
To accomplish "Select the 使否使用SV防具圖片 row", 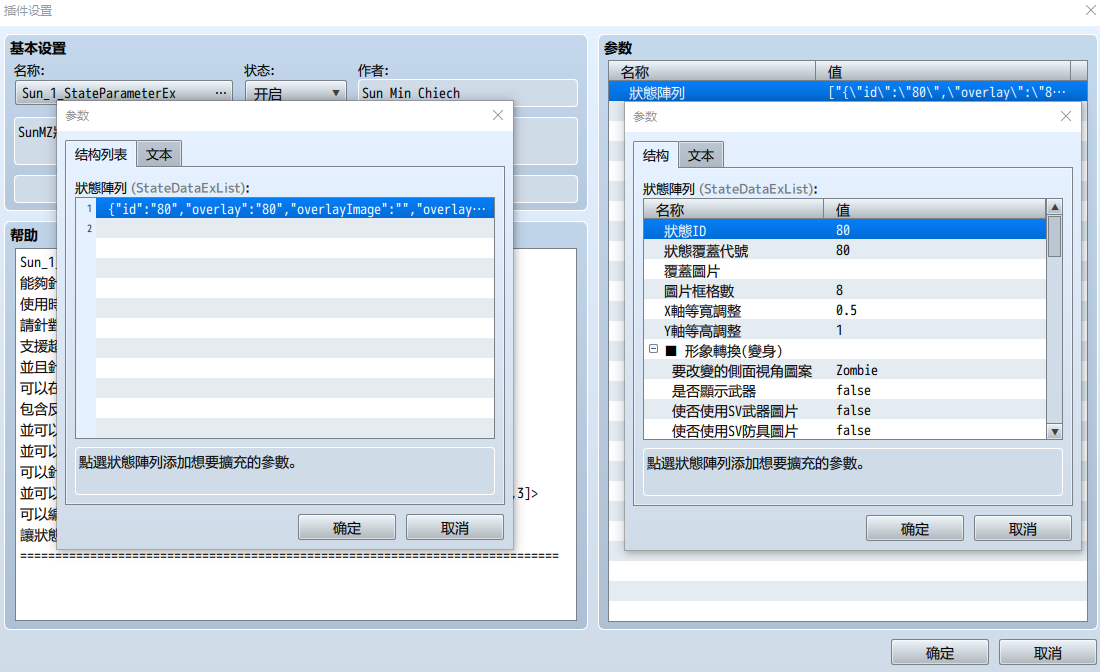I will (845, 431).
